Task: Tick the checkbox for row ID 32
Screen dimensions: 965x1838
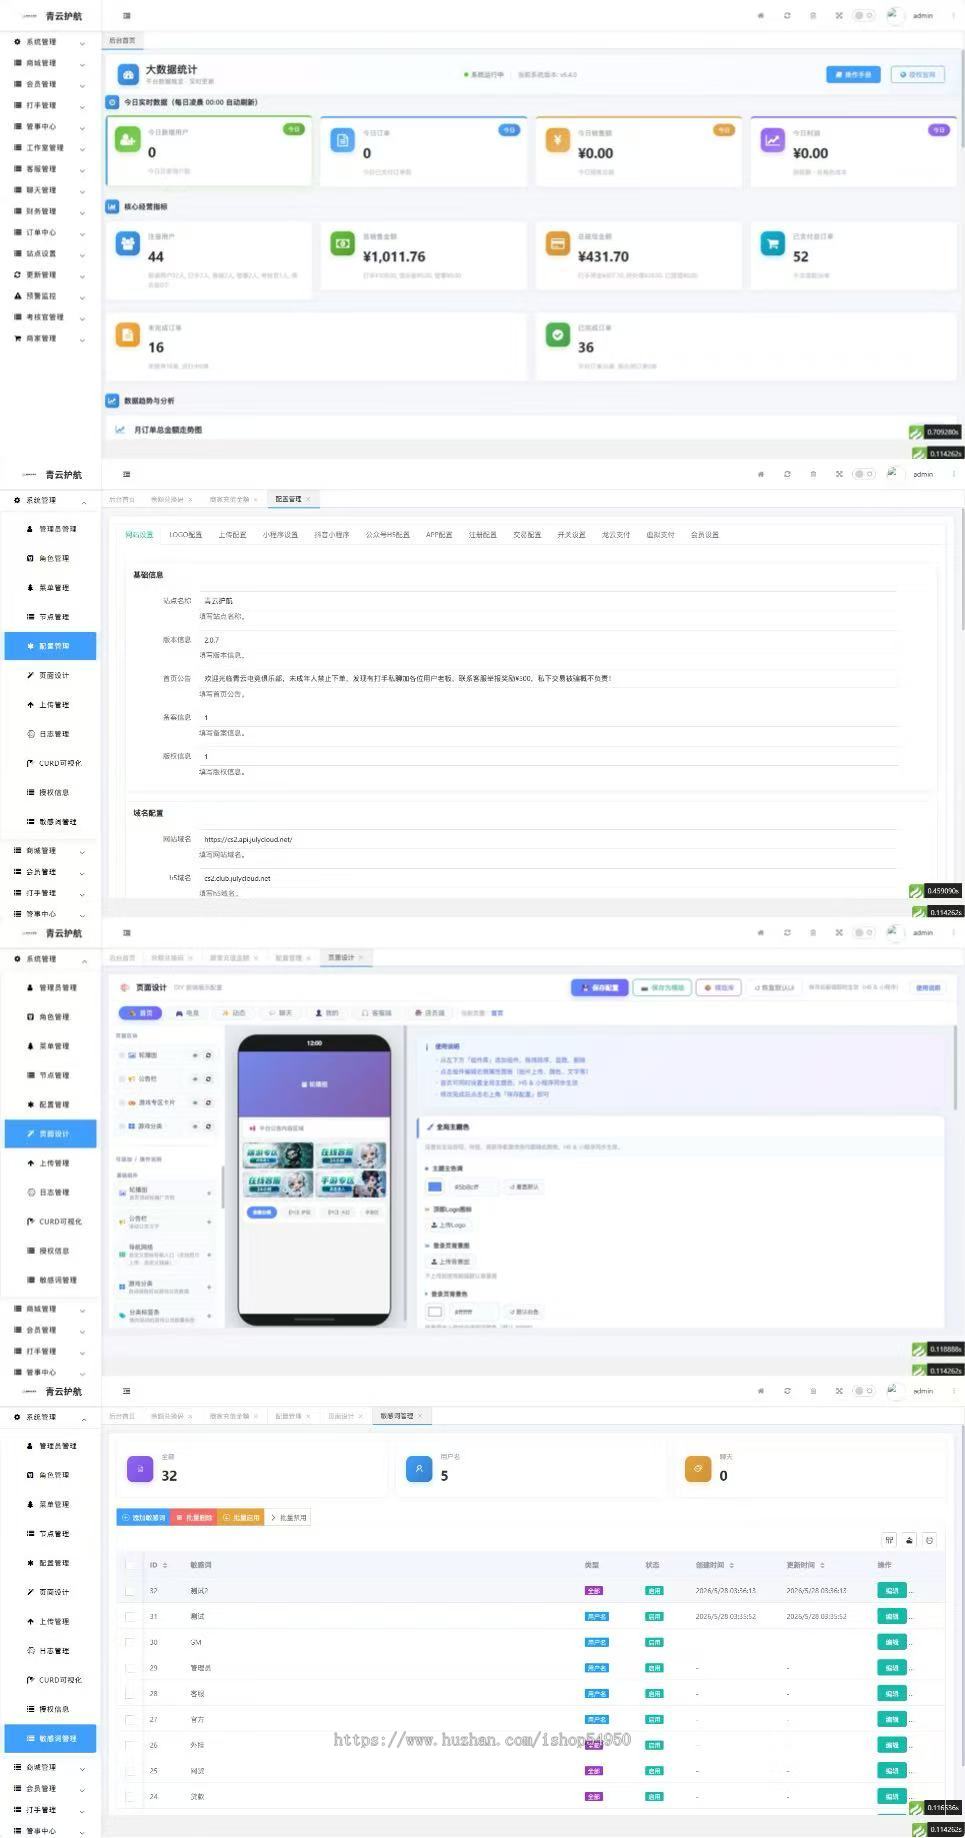Action: [130, 1590]
